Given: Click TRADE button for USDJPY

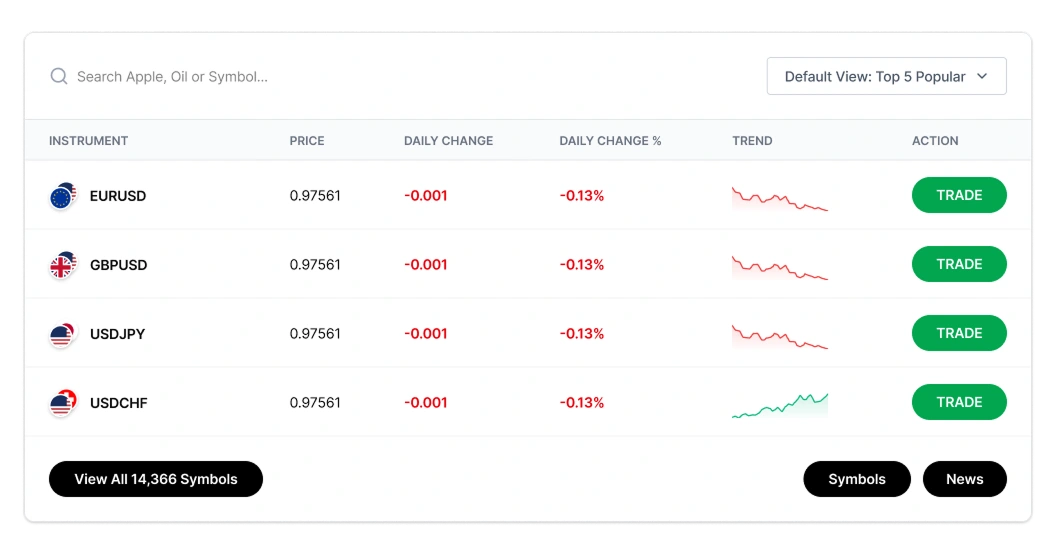Looking at the screenshot, I should (959, 333).
